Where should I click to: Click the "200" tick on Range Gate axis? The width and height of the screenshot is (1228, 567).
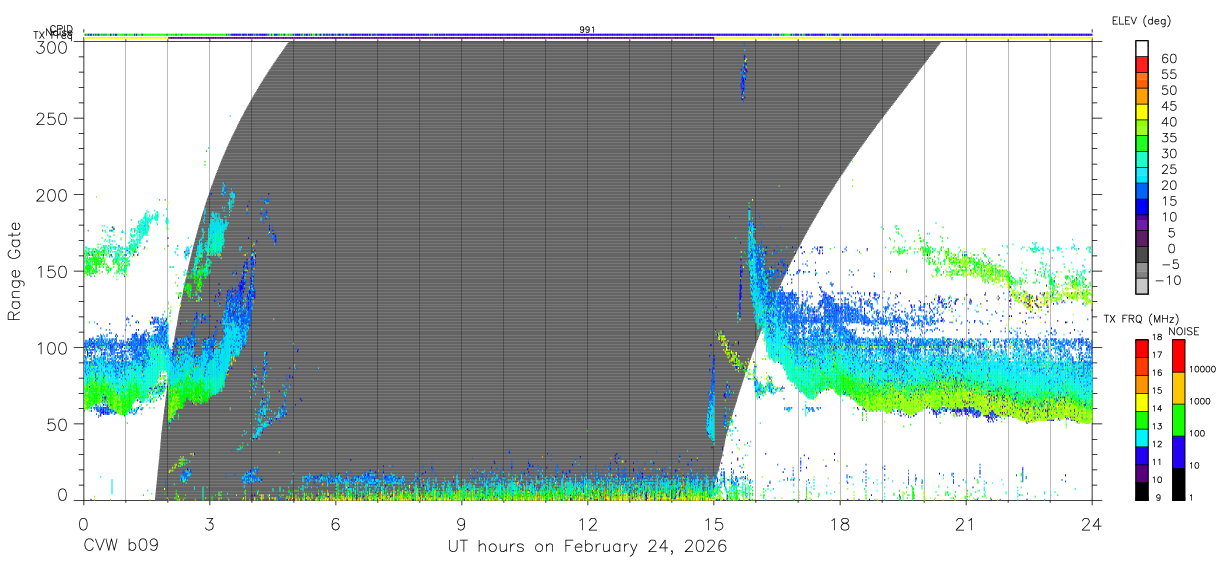point(53,194)
